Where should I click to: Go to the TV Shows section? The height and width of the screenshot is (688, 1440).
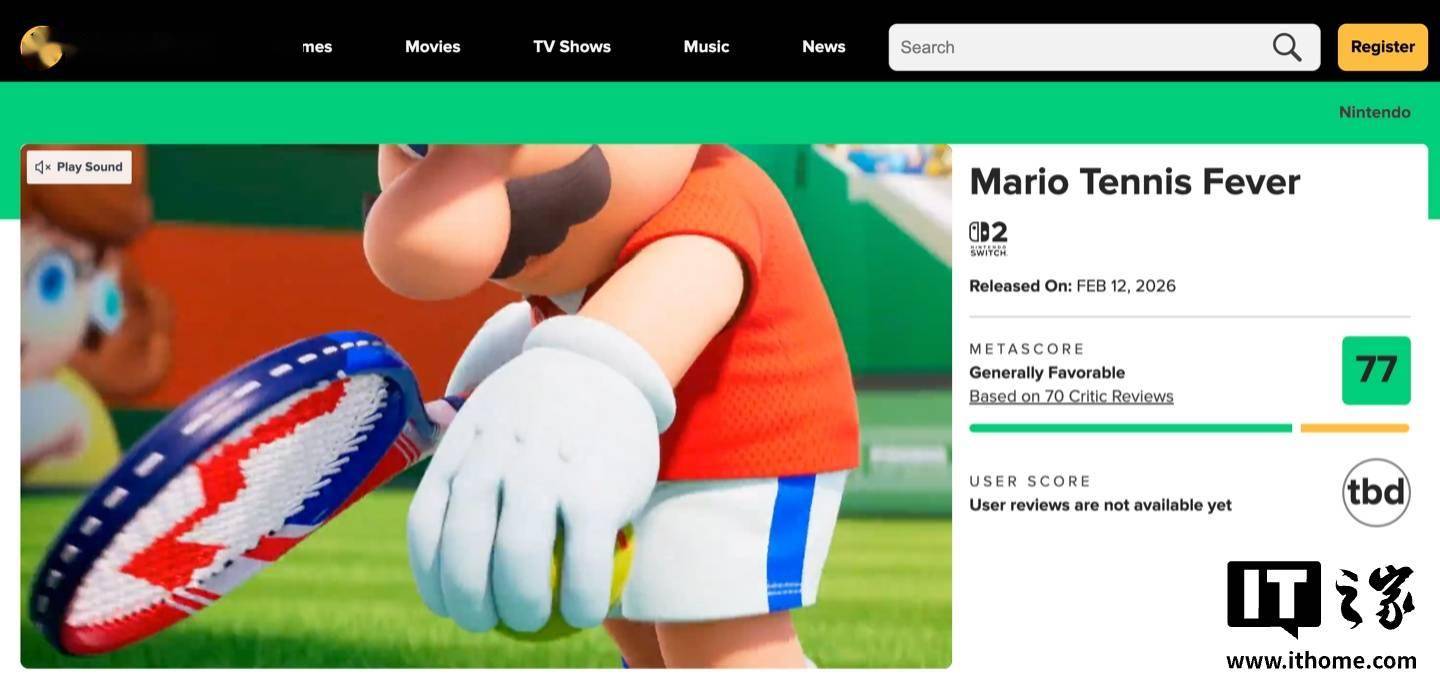click(x=572, y=47)
